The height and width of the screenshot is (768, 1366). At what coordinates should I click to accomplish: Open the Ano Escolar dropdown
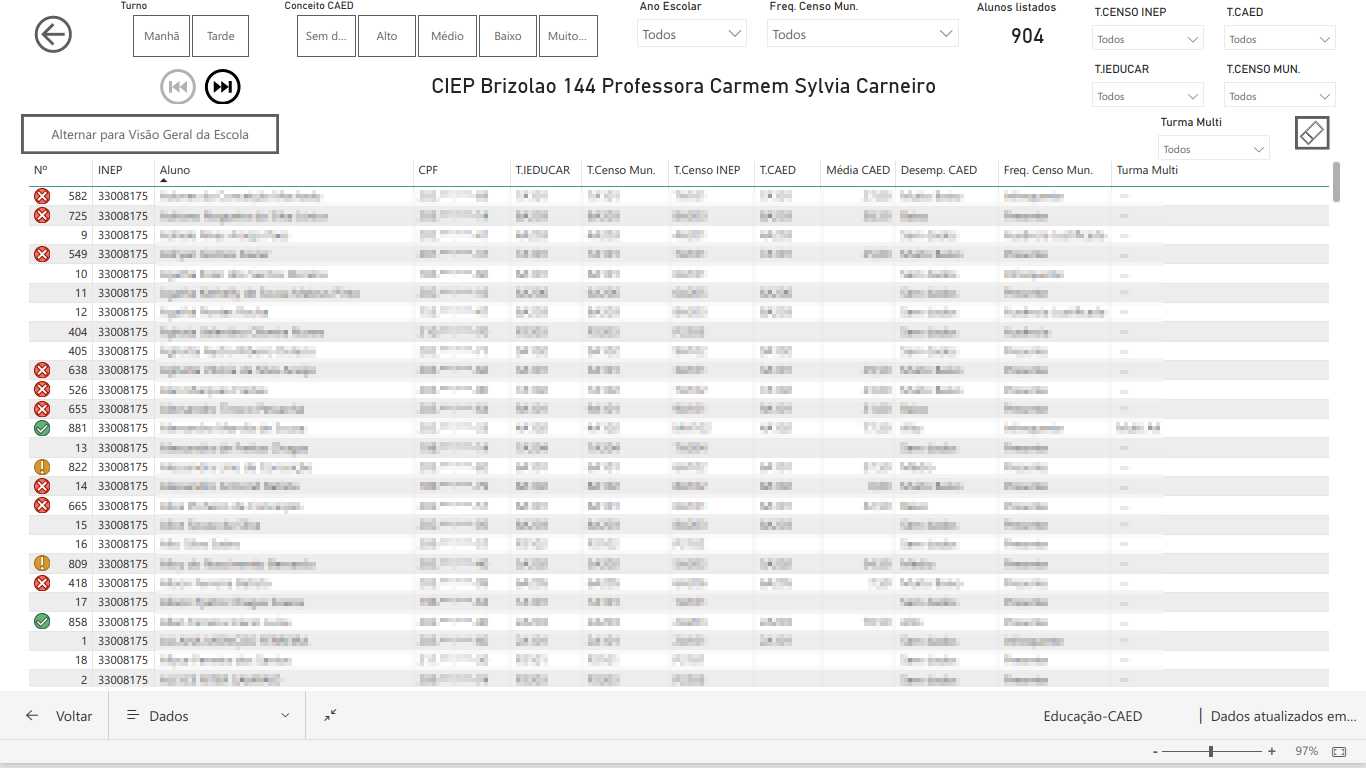(692, 35)
